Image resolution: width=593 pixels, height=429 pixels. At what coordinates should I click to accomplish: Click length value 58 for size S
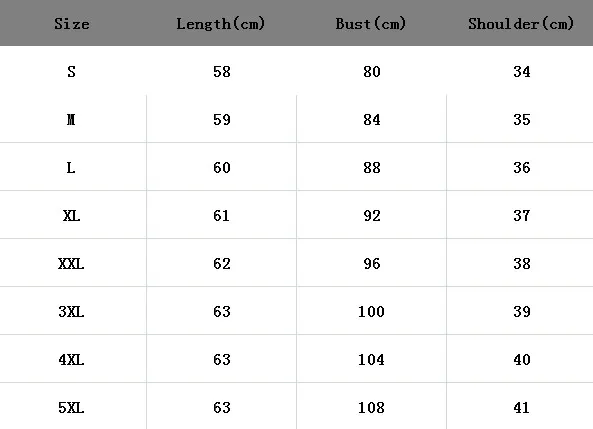pyautogui.click(x=222, y=72)
